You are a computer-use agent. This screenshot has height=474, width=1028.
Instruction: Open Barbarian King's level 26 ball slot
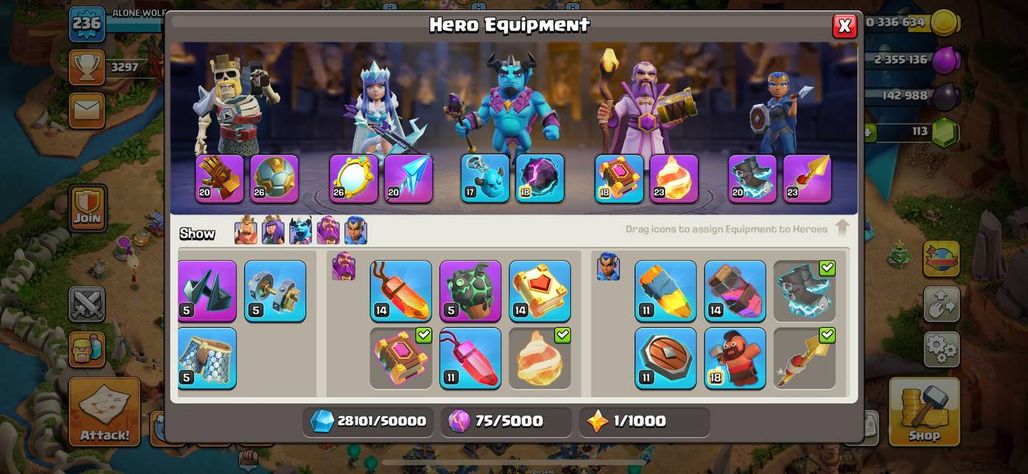pos(274,178)
